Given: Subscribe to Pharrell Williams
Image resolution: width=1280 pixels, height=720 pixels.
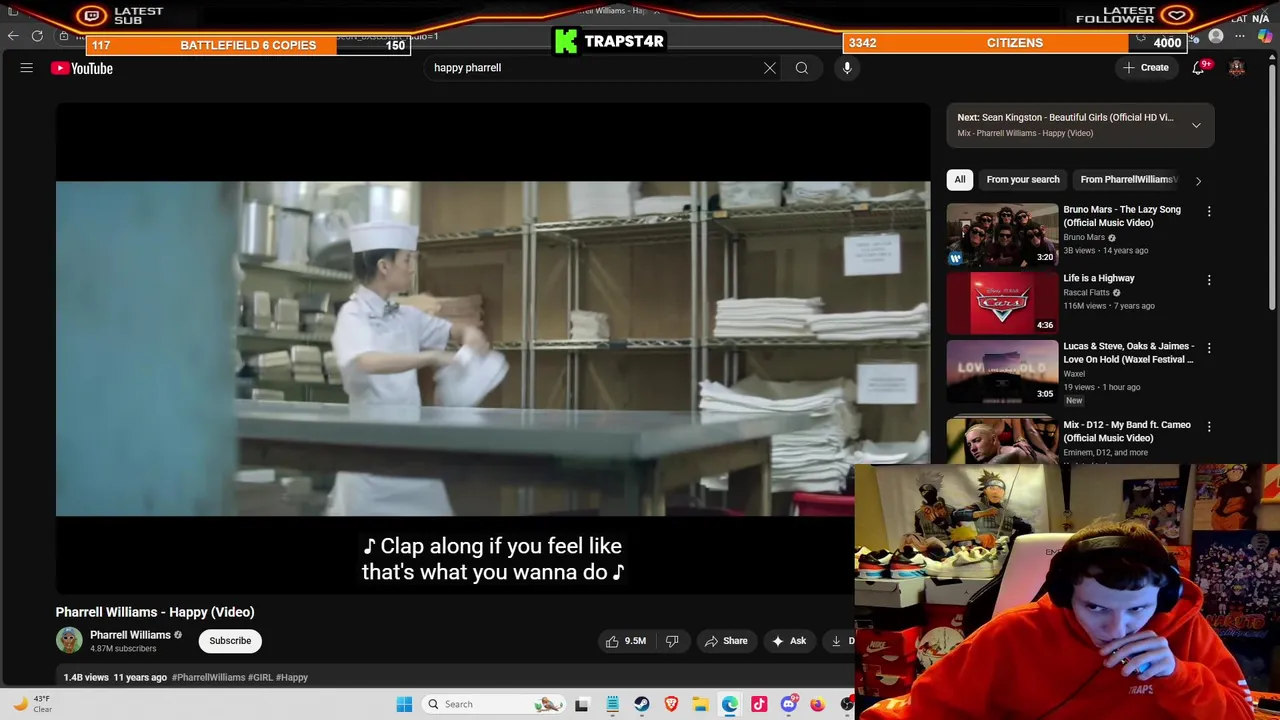Looking at the screenshot, I should coord(230,641).
